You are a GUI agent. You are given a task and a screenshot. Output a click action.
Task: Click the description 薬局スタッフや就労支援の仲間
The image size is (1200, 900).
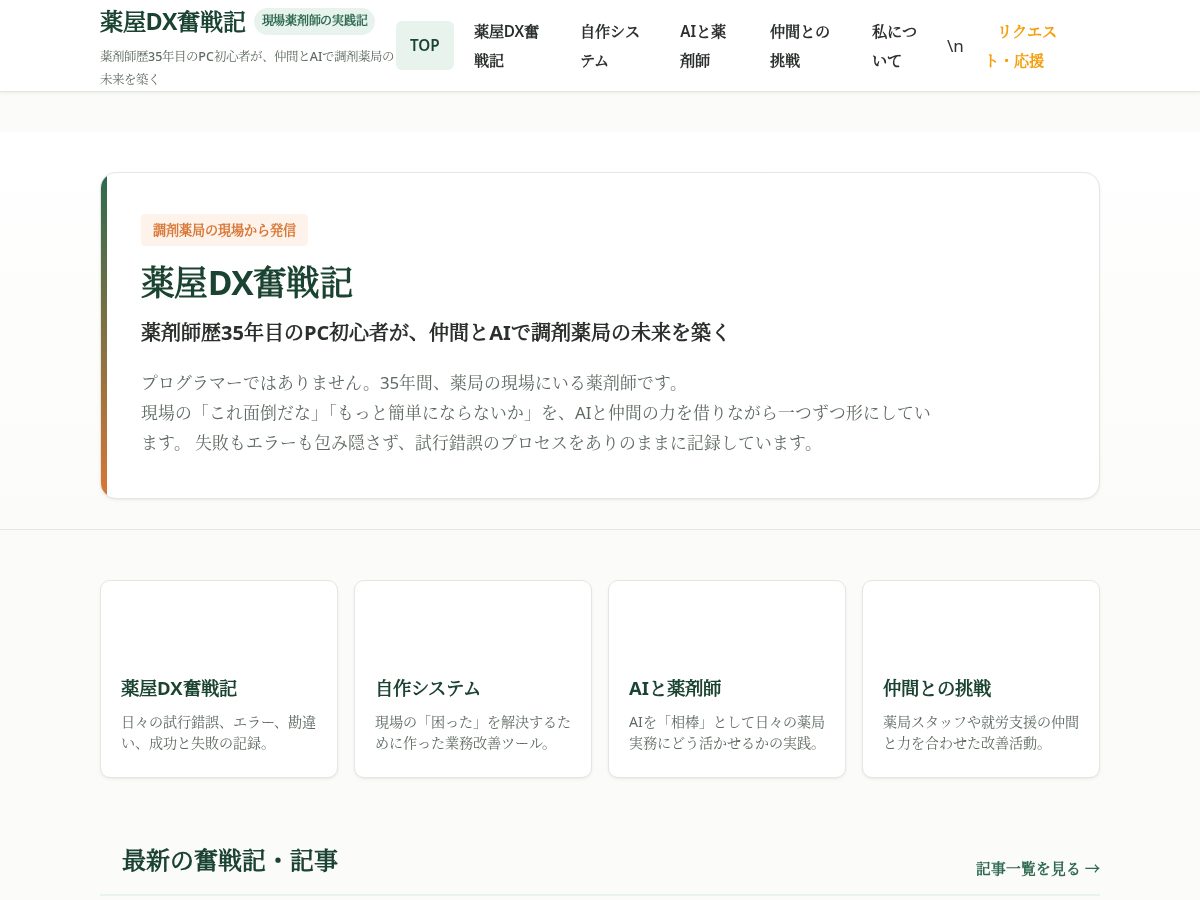click(981, 732)
